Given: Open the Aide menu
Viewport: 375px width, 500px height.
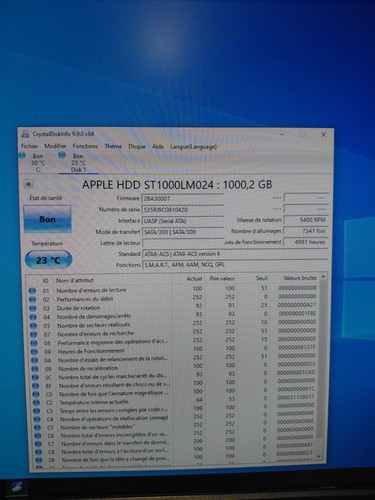Looking at the screenshot, I should point(158,146).
